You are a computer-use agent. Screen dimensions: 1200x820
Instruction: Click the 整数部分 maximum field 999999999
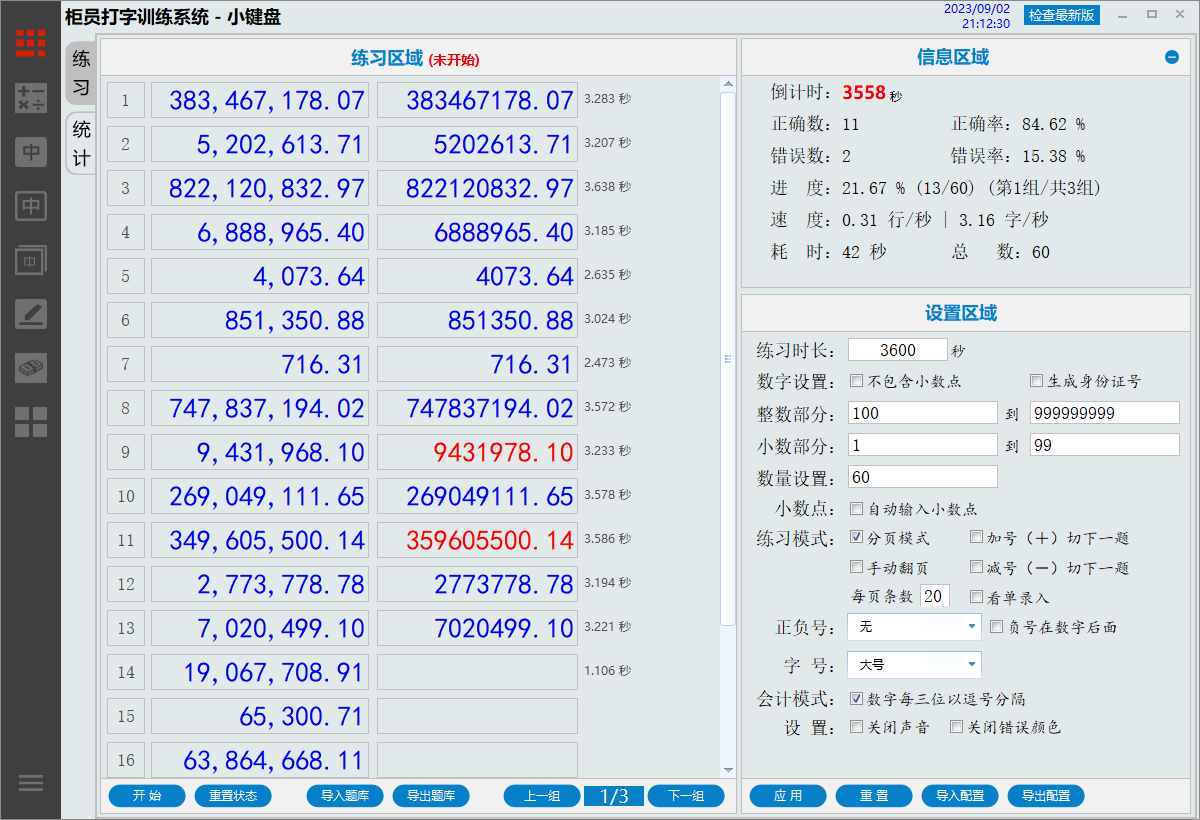(x=1105, y=413)
